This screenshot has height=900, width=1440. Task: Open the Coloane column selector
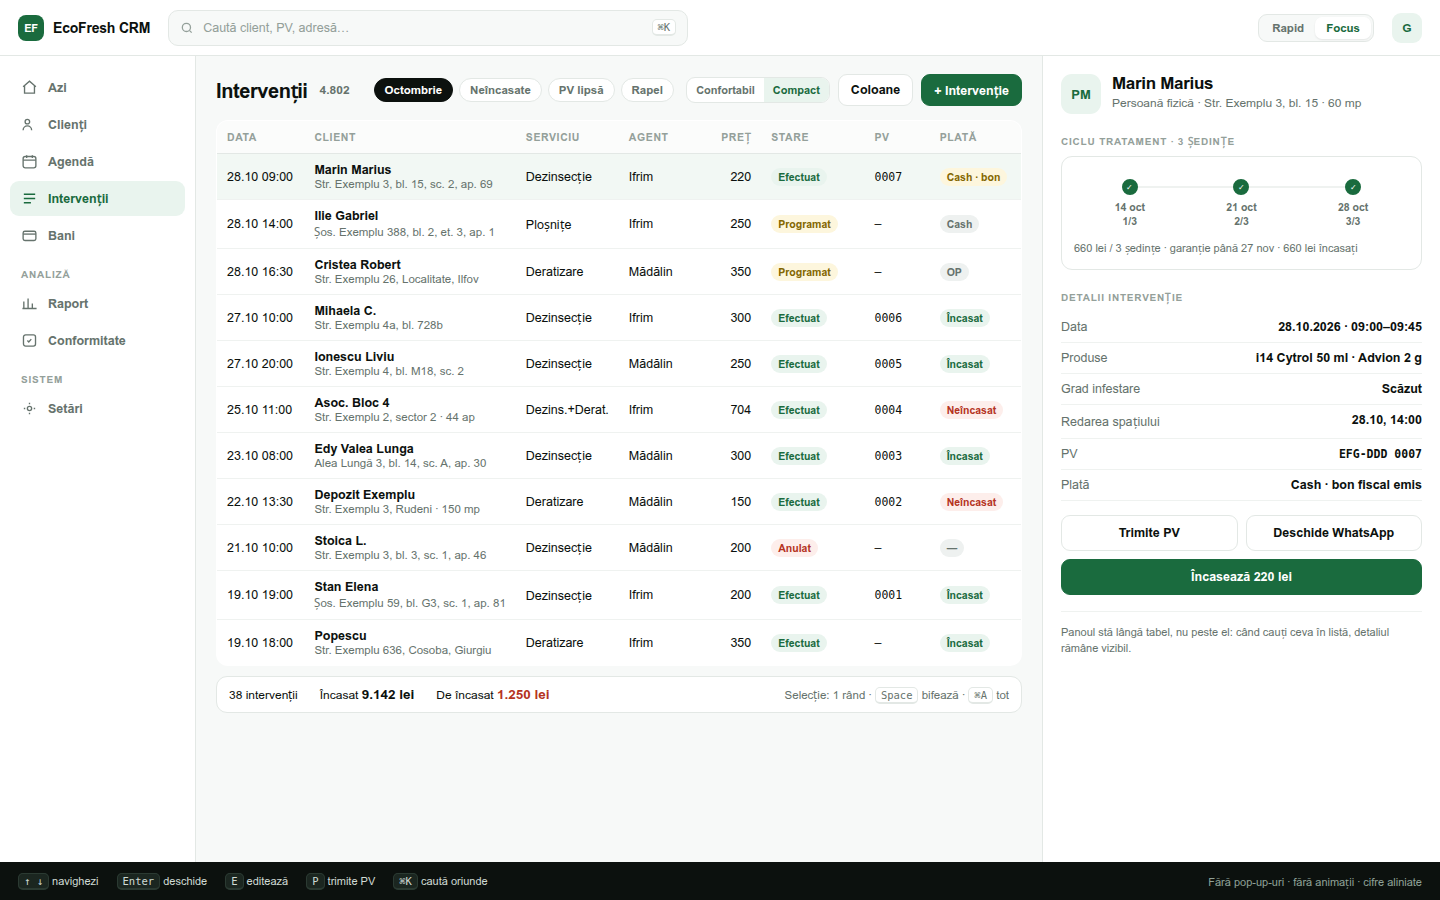(875, 90)
